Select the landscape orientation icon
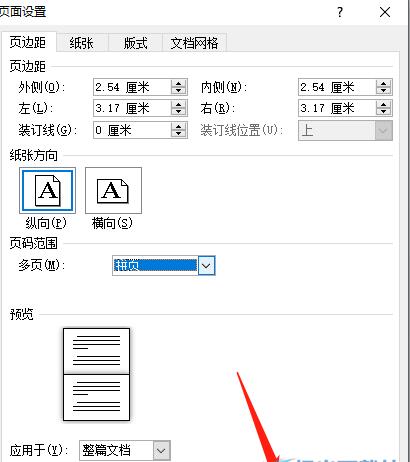The image size is (410, 462). pyautogui.click(x=113, y=190)
